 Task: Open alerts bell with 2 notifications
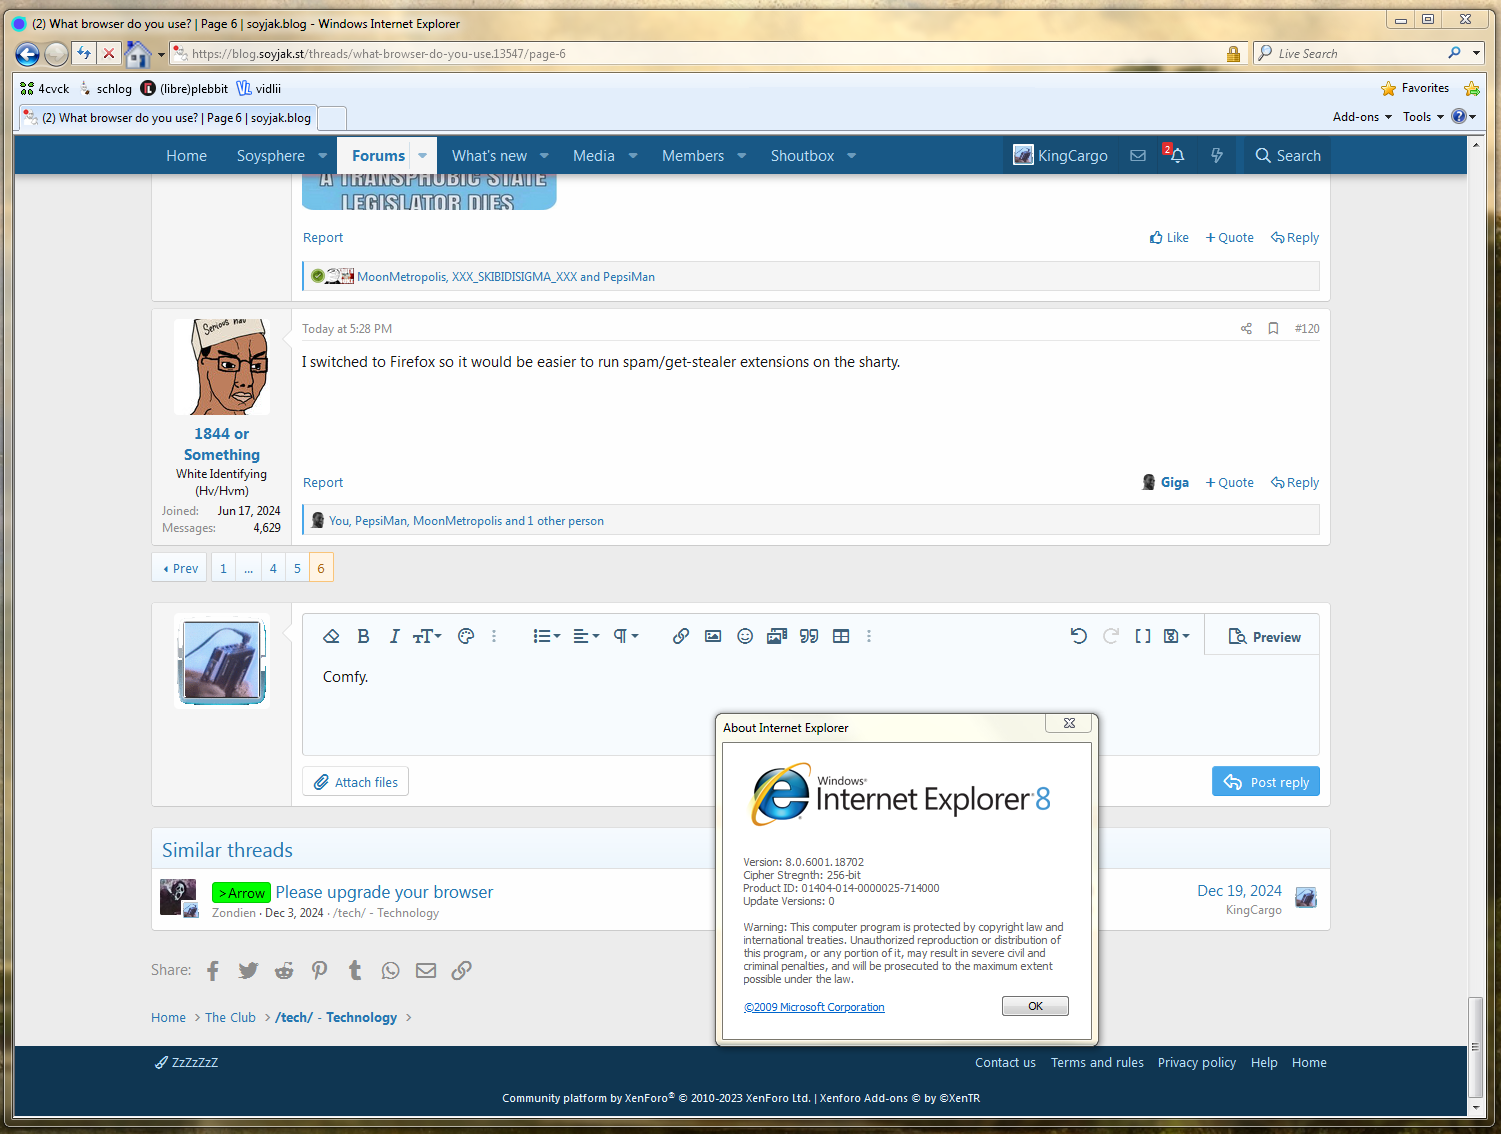1176,155
